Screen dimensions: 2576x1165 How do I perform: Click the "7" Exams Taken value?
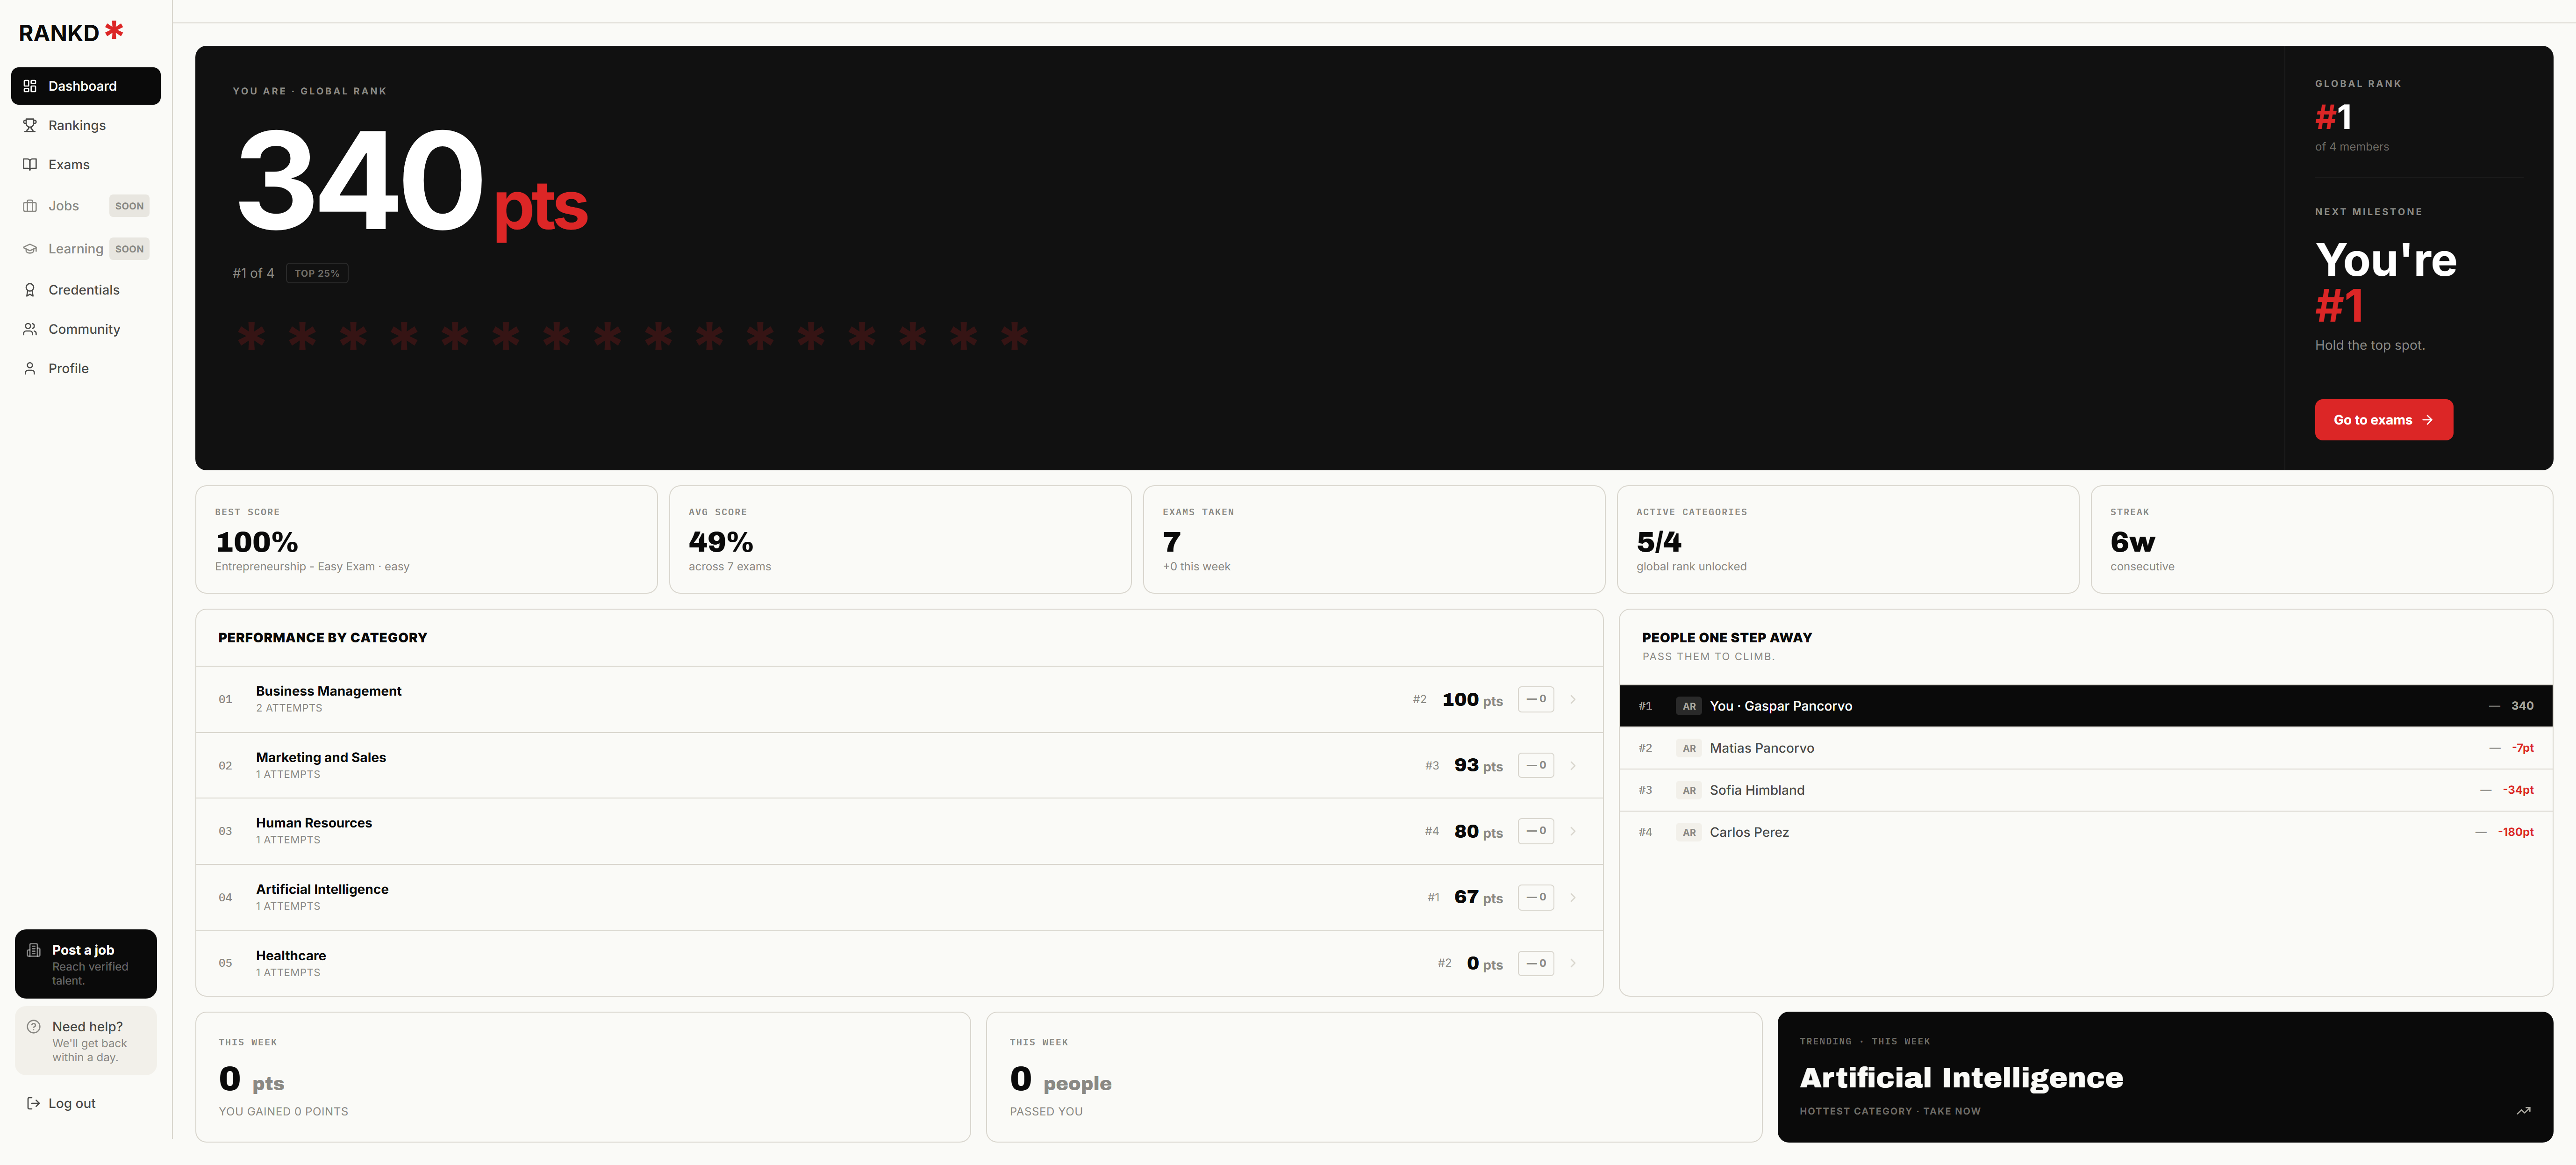click(1172, 542)
